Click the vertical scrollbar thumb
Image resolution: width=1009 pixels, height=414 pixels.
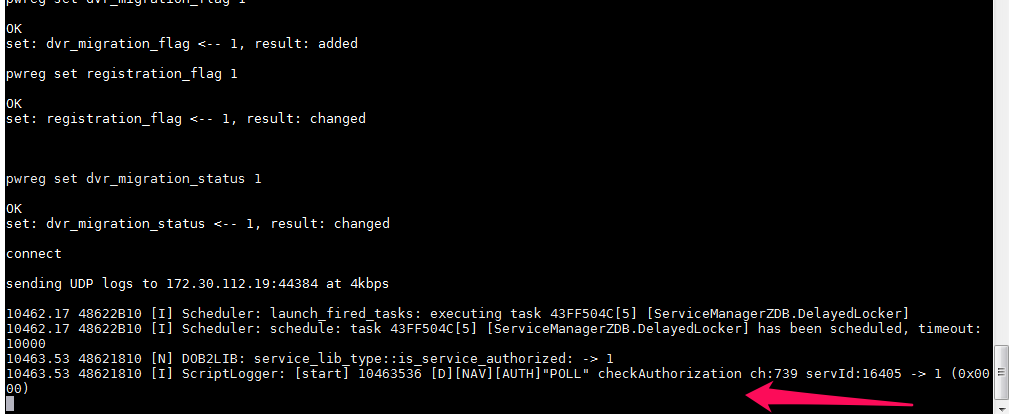[x=1001, y=371]
